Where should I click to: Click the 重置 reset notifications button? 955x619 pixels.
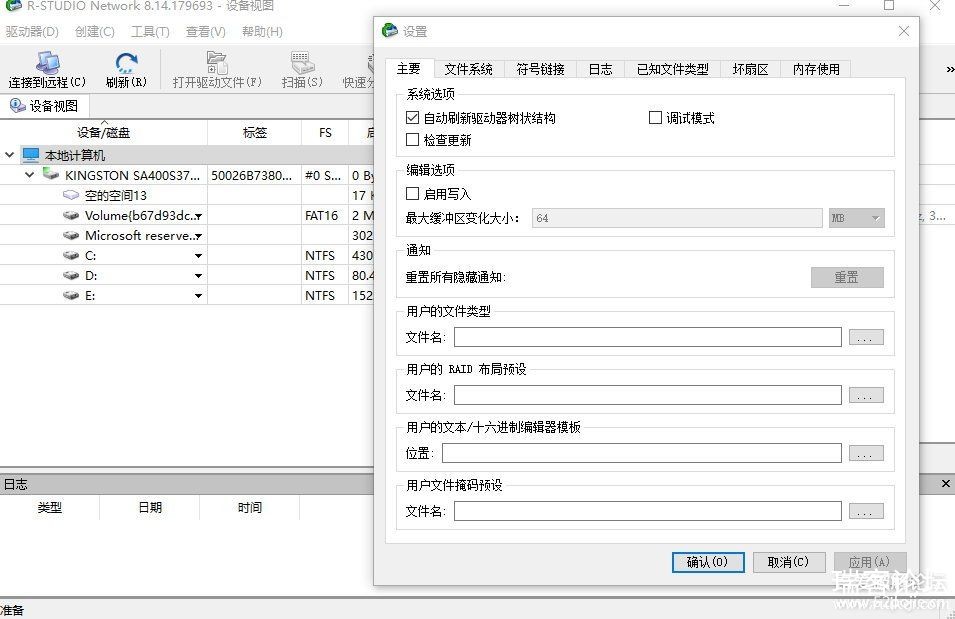tap(847, 277)
